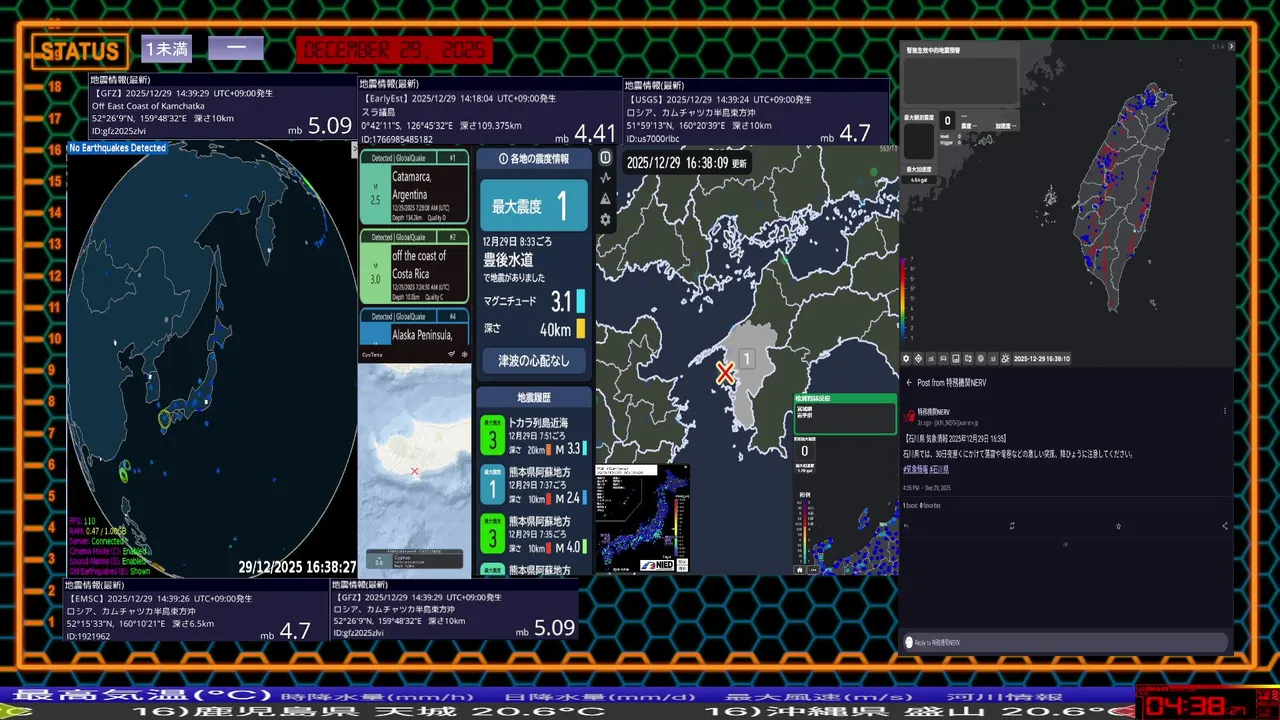Click the 津波の心配なし button

point(534,360)
